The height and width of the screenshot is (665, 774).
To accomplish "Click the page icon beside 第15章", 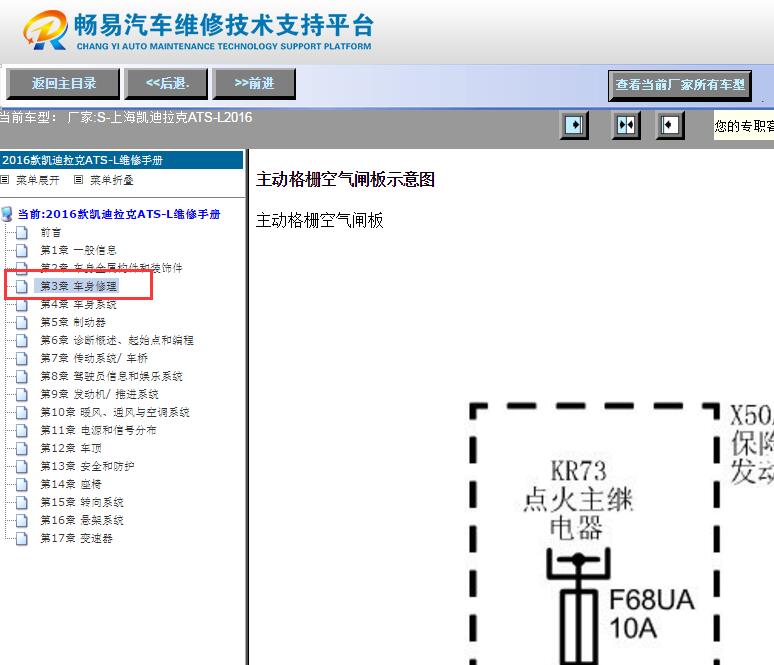I will (x=22, y=502).
